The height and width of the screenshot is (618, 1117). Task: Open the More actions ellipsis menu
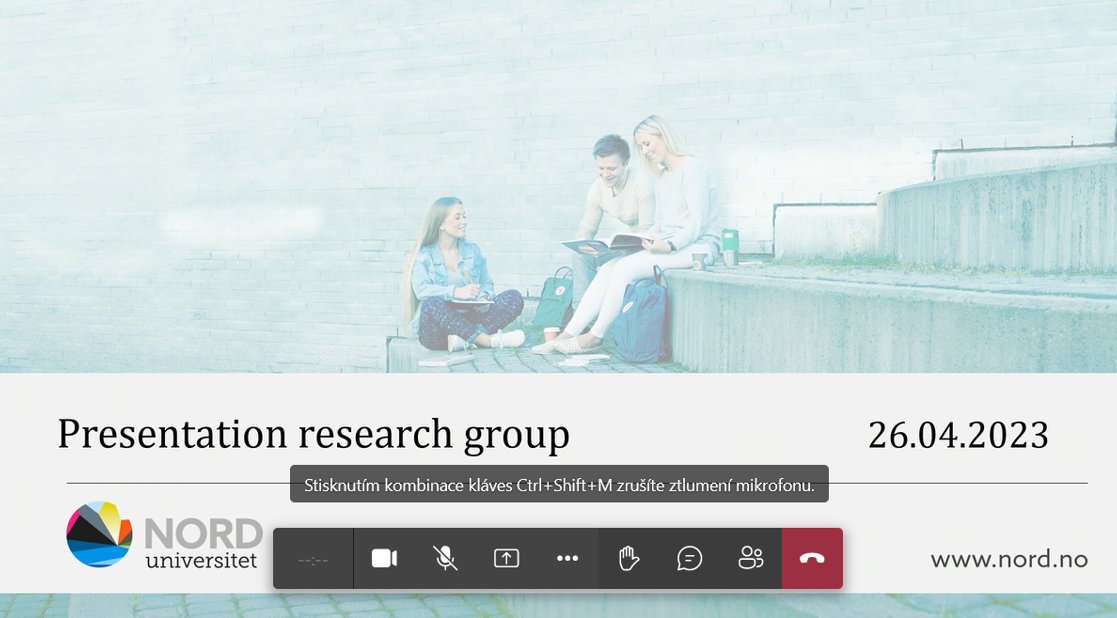click(568, 558)
